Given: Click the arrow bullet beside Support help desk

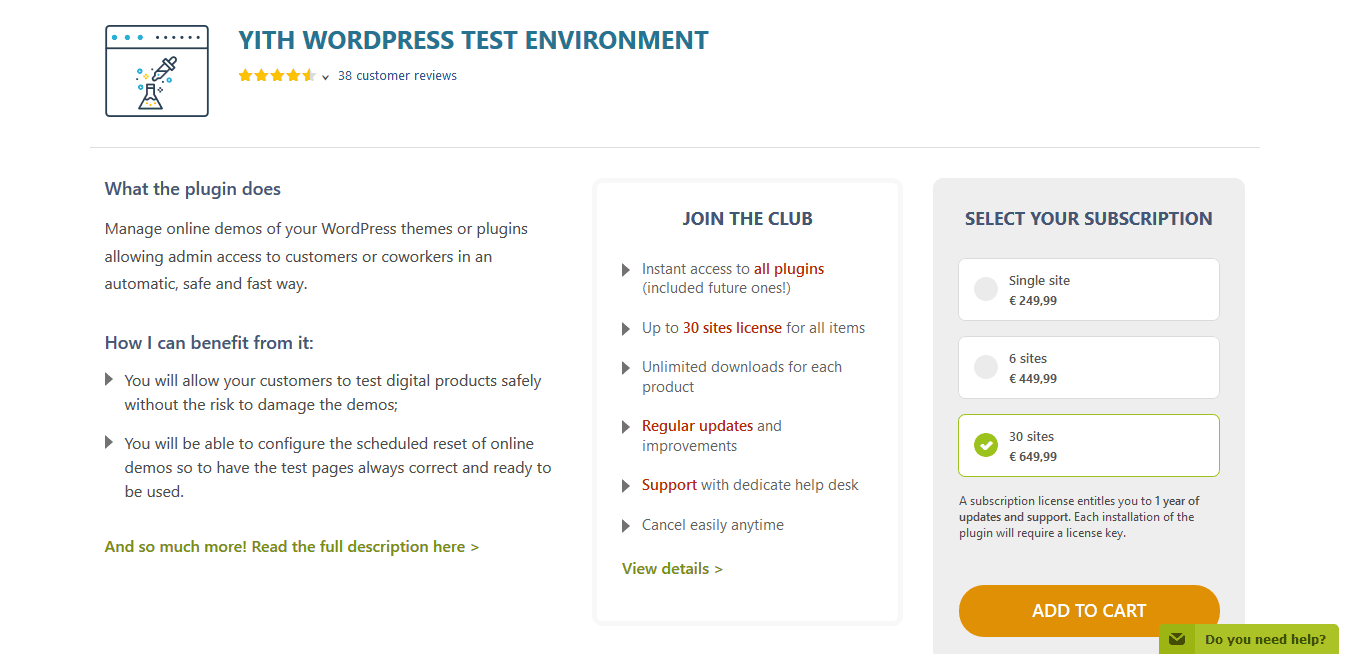Looking at the screenshot, I should 626,486.
